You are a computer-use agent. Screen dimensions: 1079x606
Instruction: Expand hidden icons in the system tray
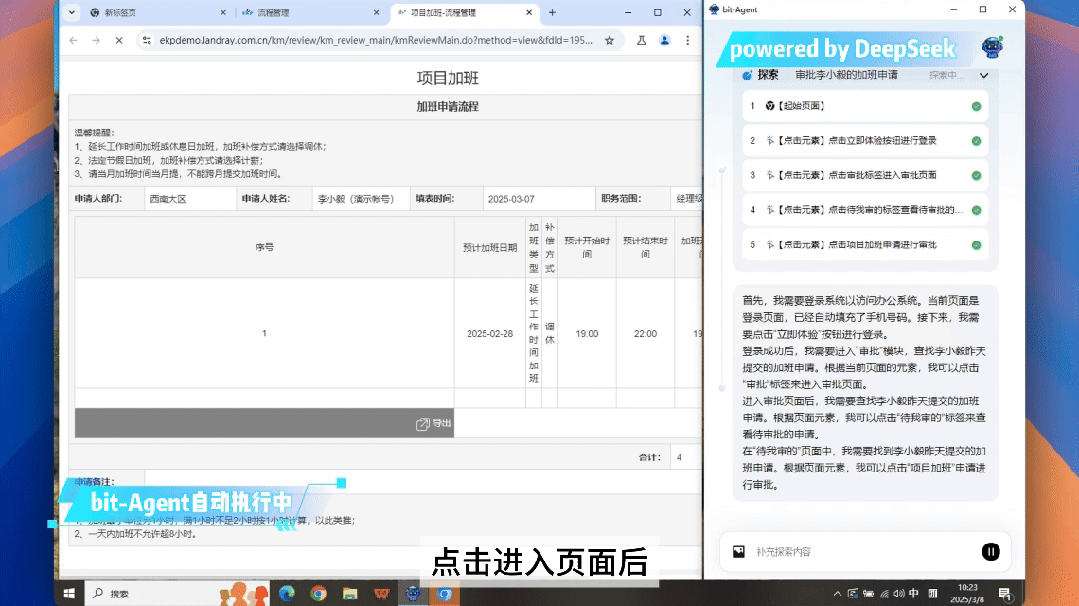pyautogui.click(x=838, y=592)
